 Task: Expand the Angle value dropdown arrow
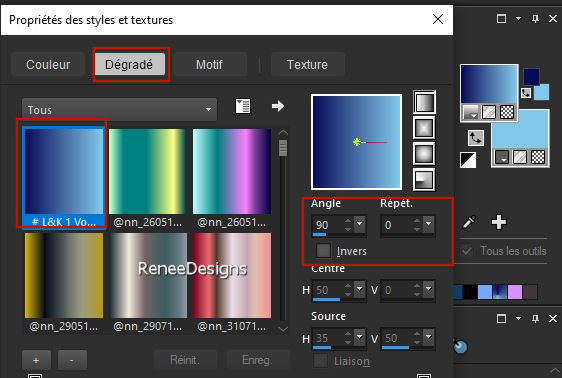359,225
